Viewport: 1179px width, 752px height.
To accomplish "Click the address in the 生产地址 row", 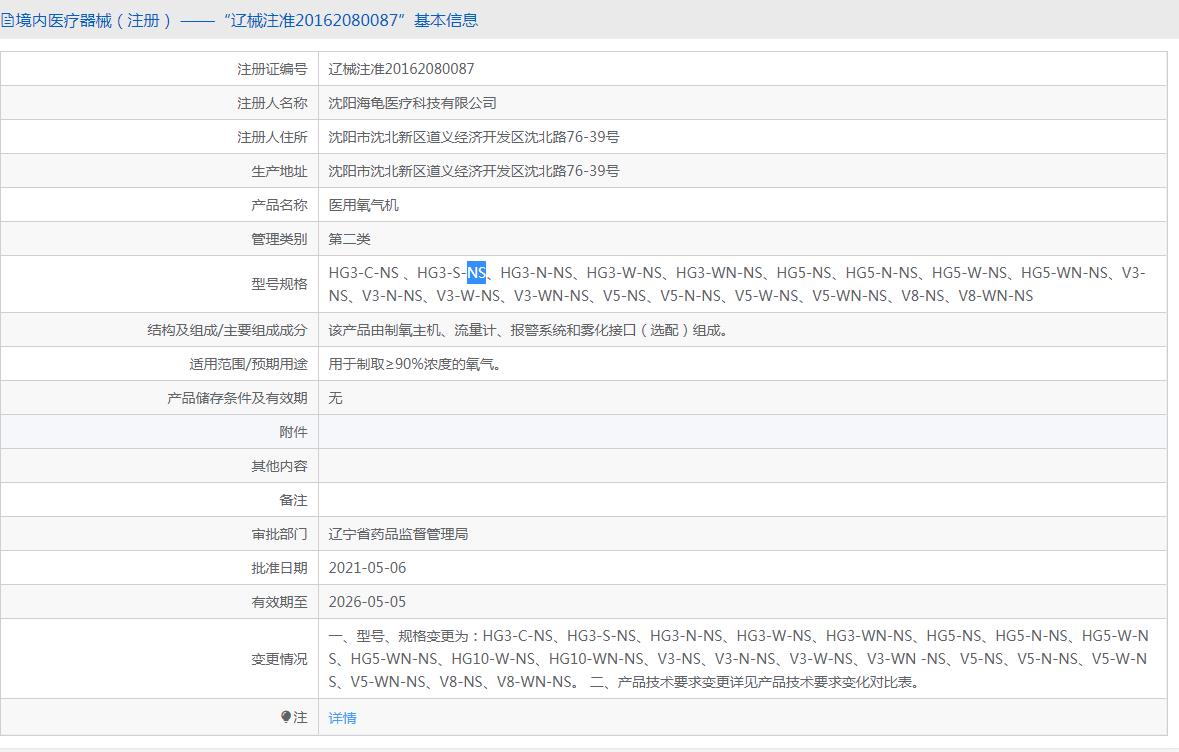I will (x=473, y=171).
